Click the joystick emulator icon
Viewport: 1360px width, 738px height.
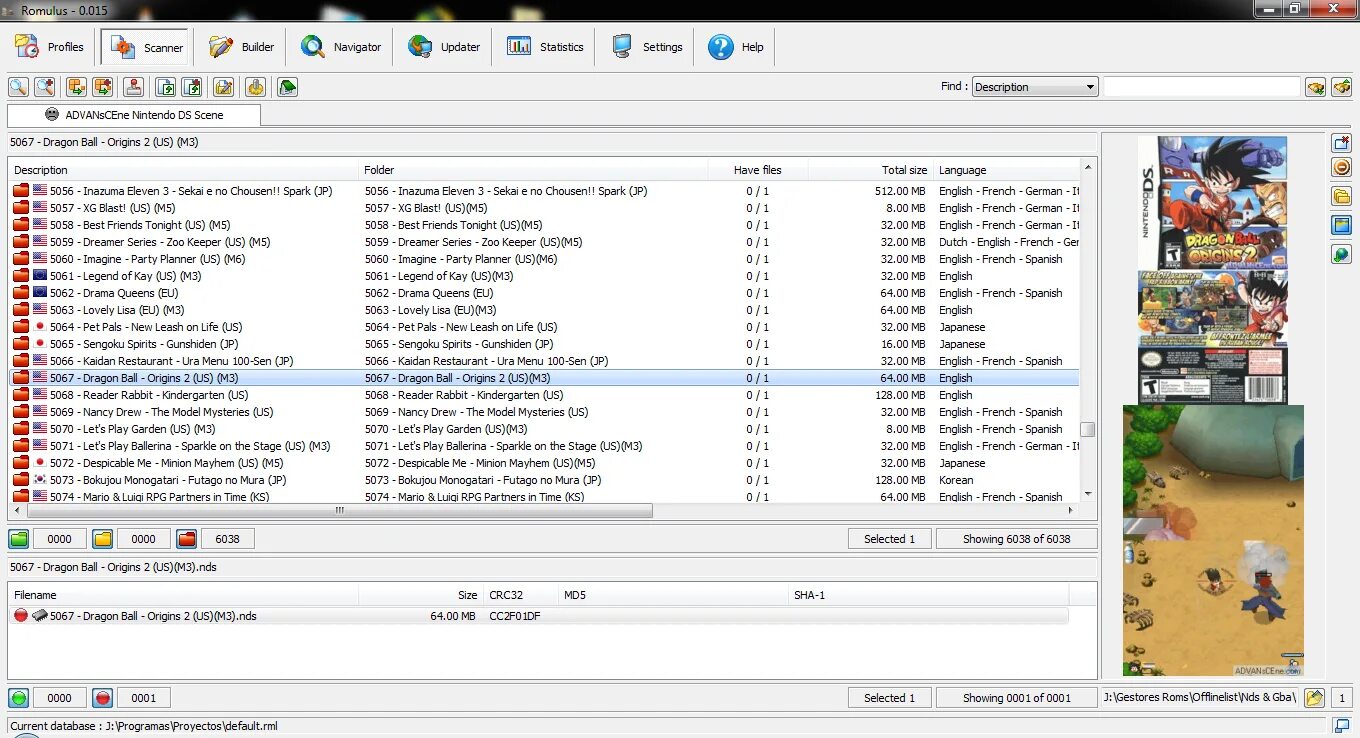point(256,87)
